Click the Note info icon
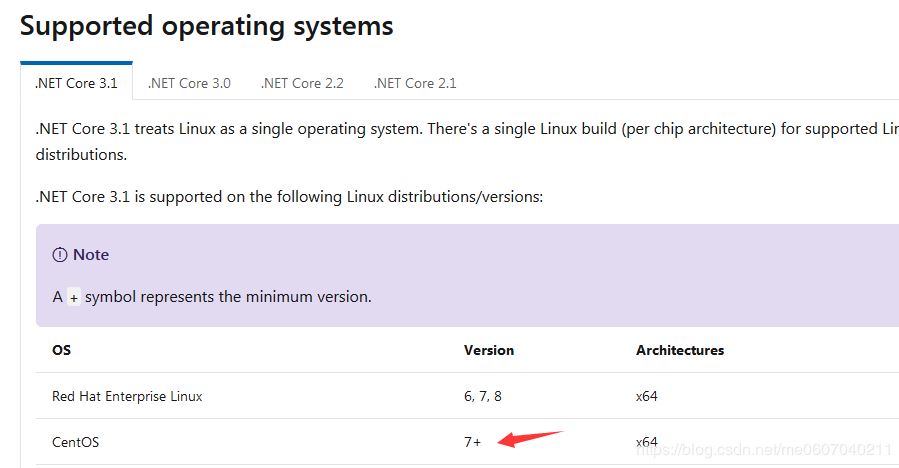Screen dimensions: 899x468 click(59, 255)
